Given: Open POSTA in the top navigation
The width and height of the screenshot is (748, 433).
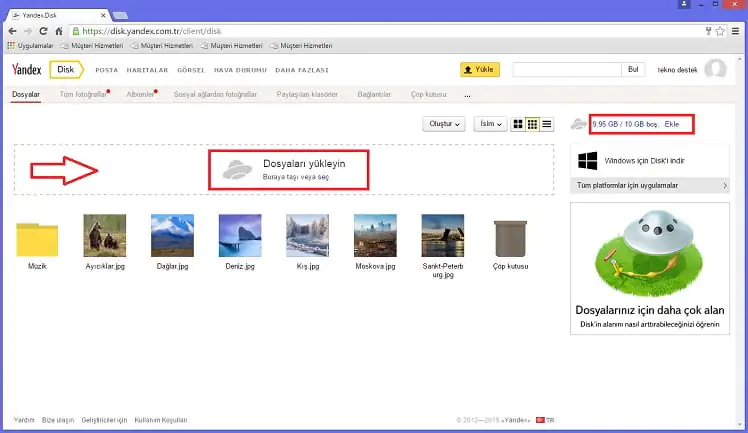Looking at the screenshot, I should point(106,70).
